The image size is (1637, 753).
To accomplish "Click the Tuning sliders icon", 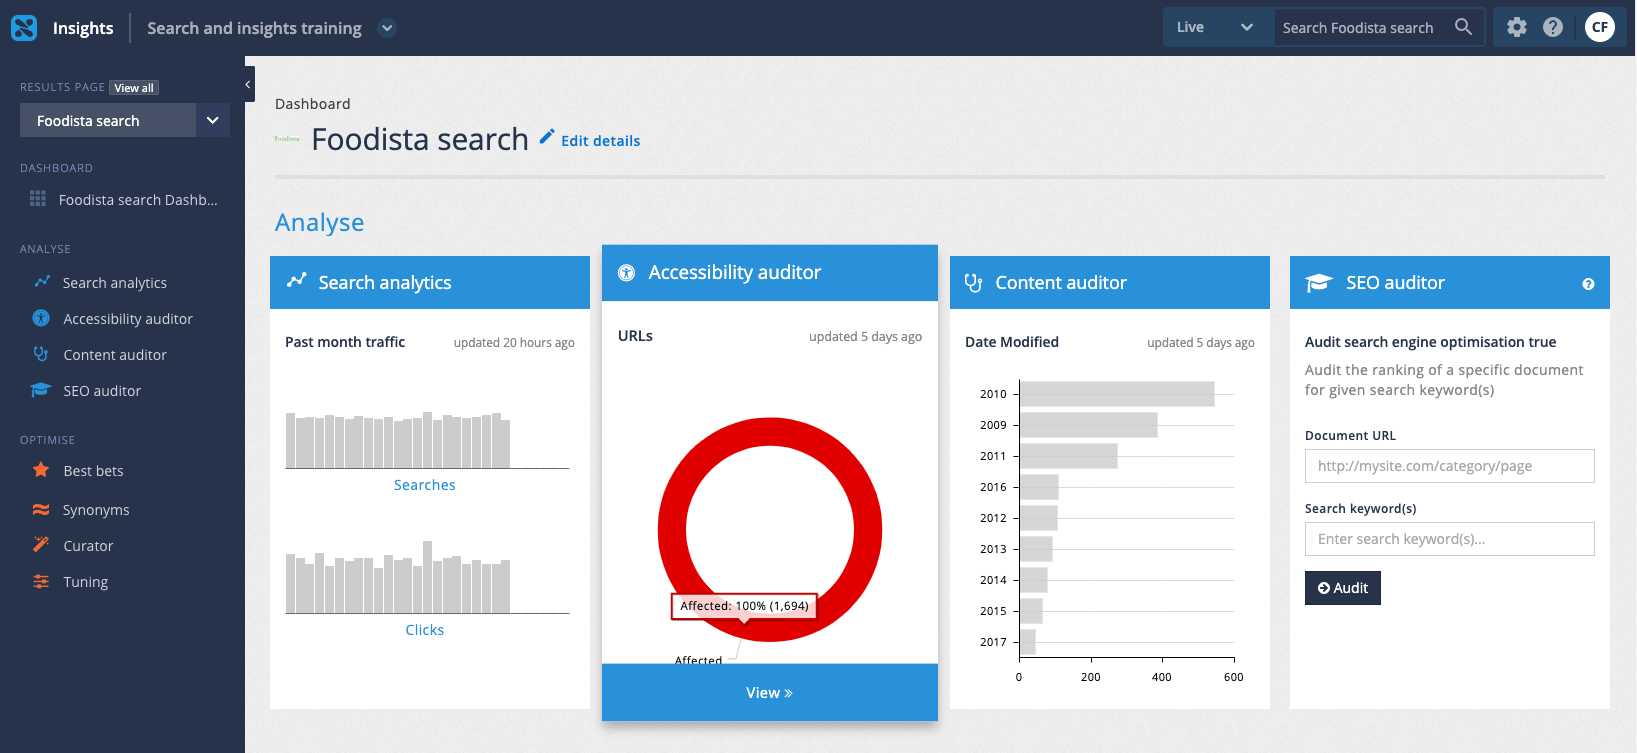I will [41, 581].
